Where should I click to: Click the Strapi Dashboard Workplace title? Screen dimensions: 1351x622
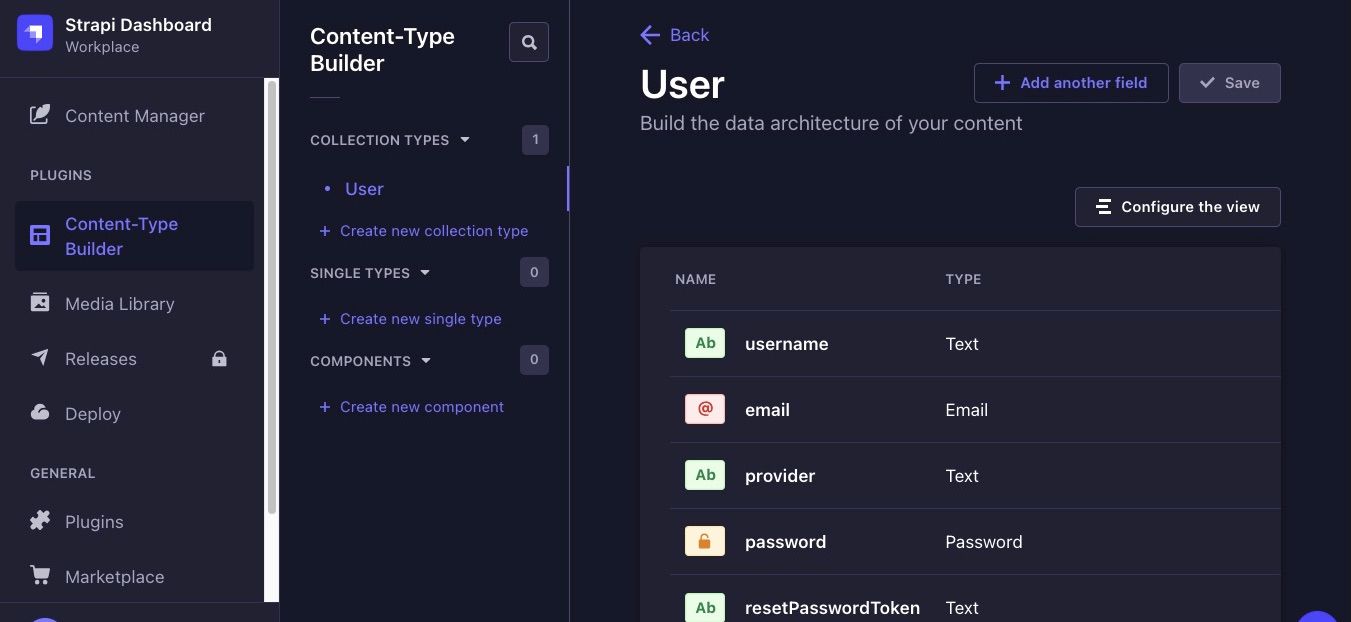138,35
